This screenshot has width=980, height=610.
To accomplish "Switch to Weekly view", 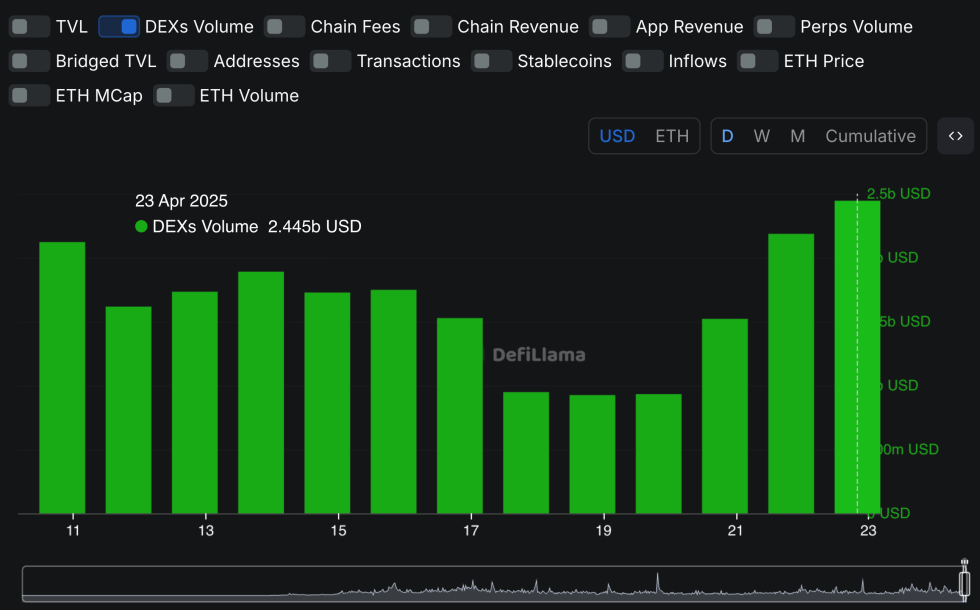I will [x=762, y=136].
